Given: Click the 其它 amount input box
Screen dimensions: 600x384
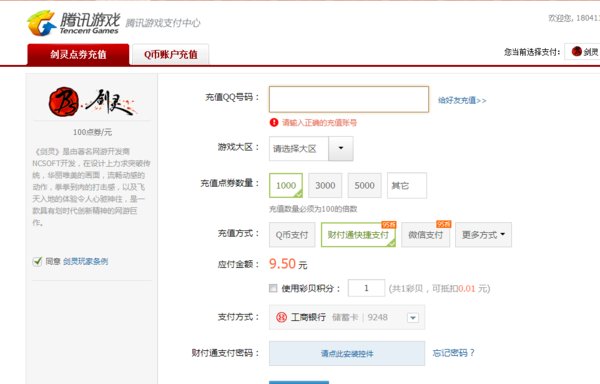Looking at the screenshot, I should tap(407, 185).
